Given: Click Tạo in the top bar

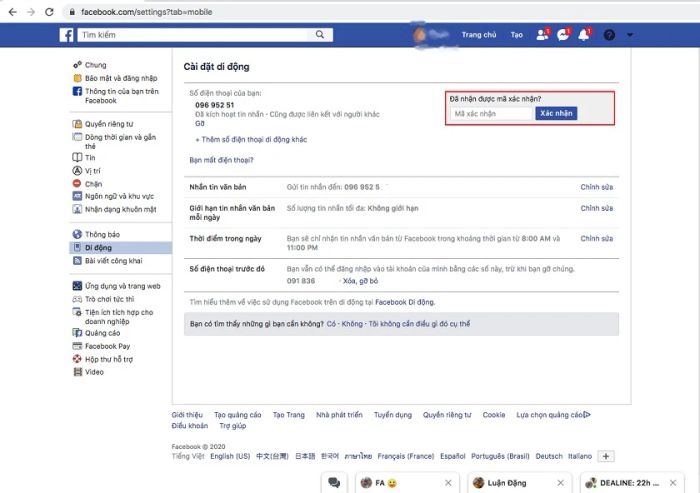Looking at the screenshot, I should pyautogui.click(x=517, y=35).
